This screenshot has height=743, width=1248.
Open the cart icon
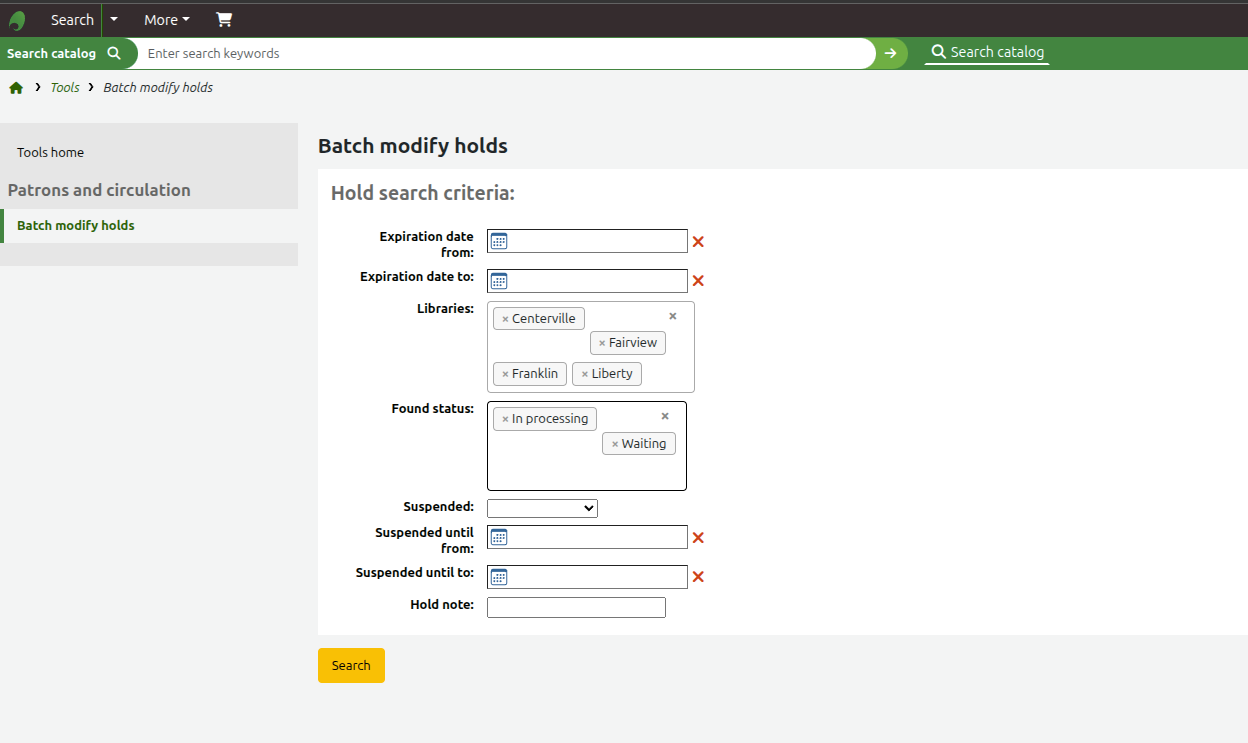click(224, 20)
